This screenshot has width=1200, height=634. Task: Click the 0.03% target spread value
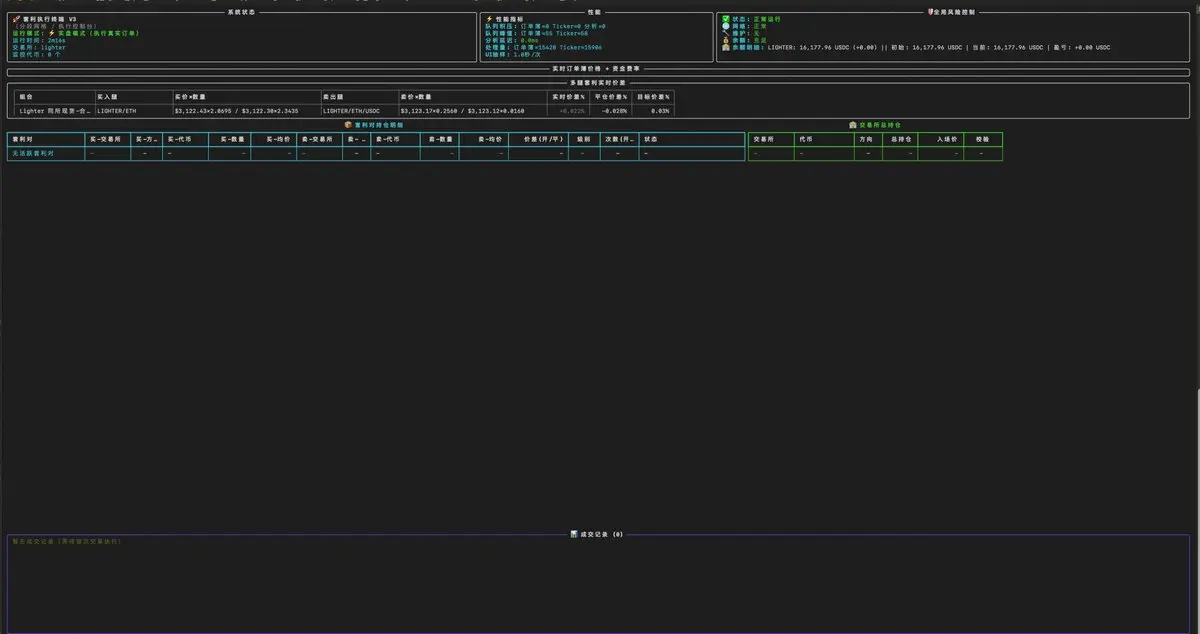click(x=660, y=111)
